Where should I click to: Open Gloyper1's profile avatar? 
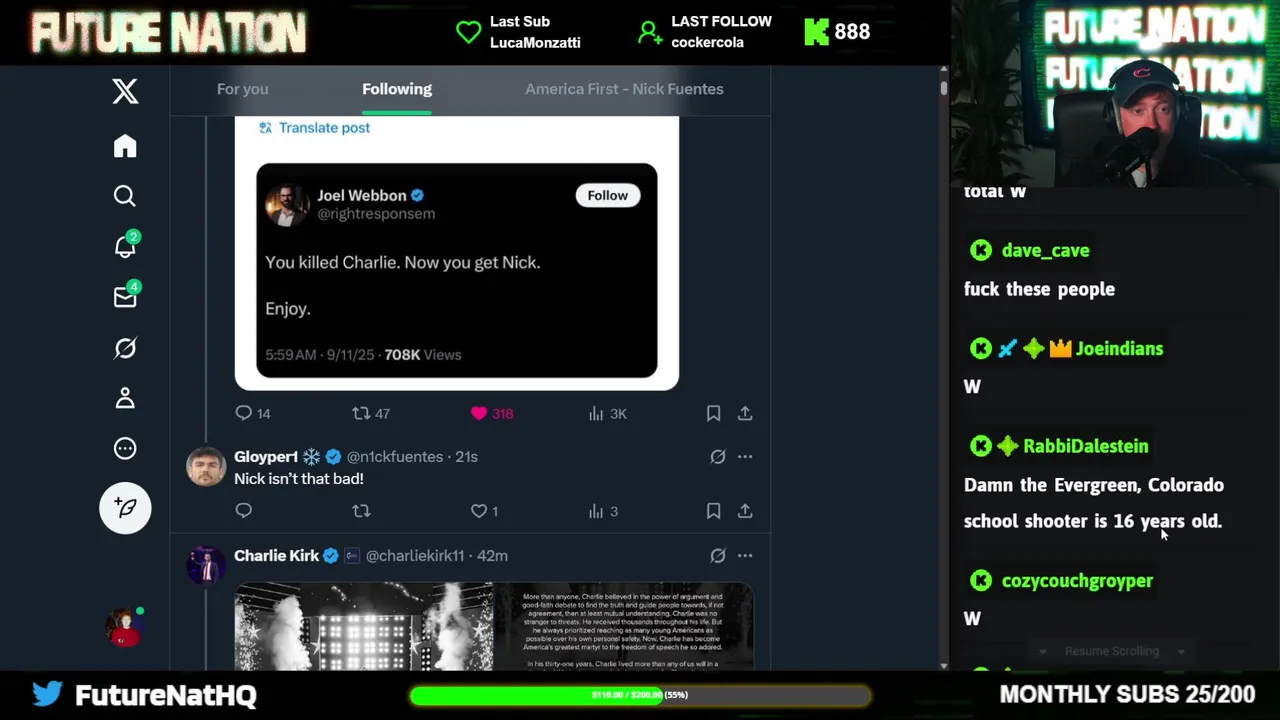[x=206, y=467]
